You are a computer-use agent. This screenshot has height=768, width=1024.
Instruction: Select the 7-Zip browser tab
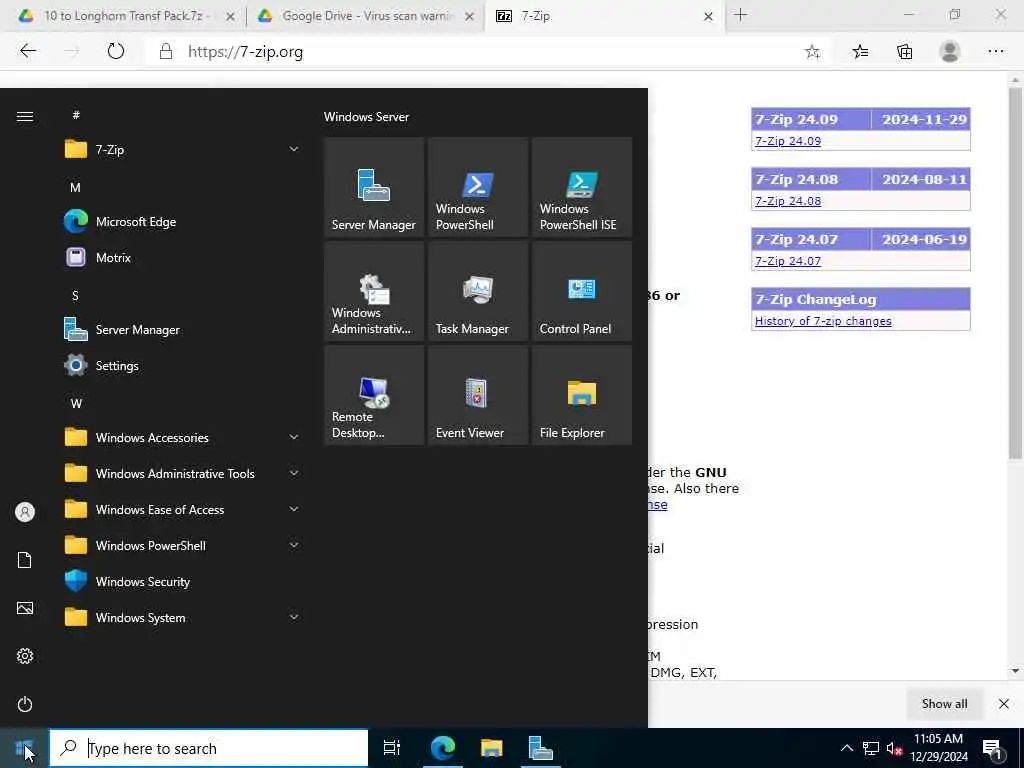click(603, 16)
